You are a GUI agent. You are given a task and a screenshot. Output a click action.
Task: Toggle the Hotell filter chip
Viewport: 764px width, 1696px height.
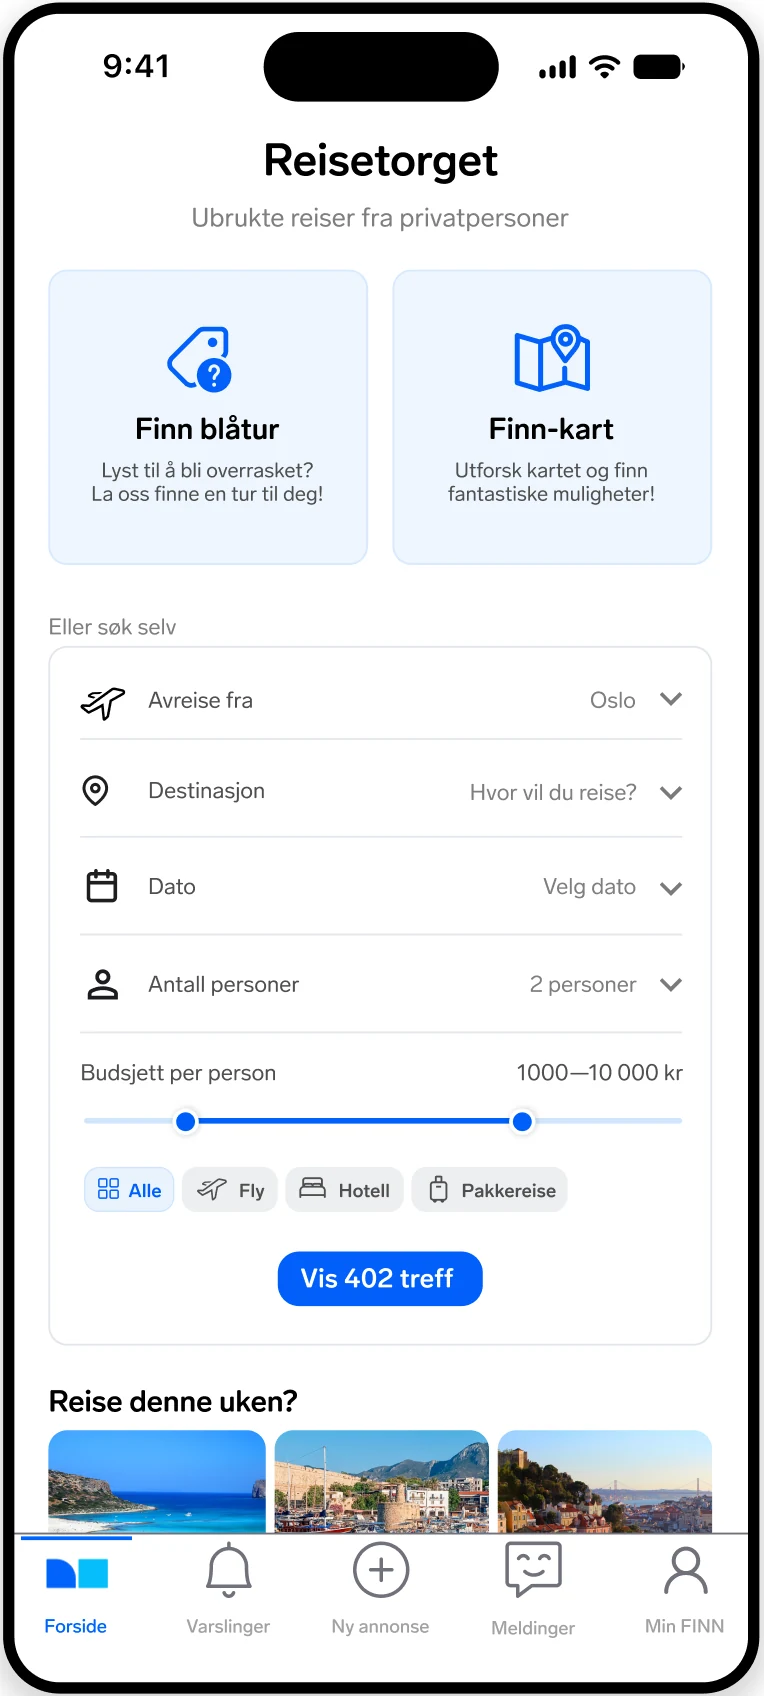coord(345,1190)
